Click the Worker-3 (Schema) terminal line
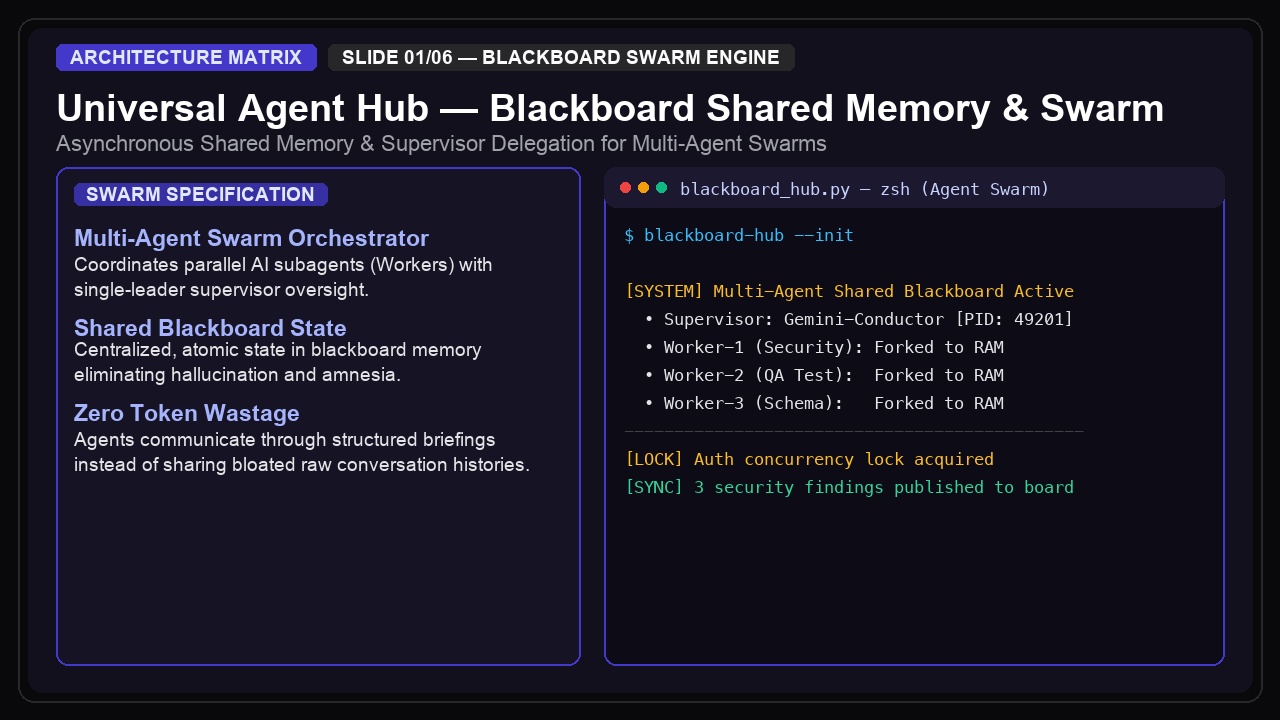Screen dimensions: 1280x720 tap(824, 404)
